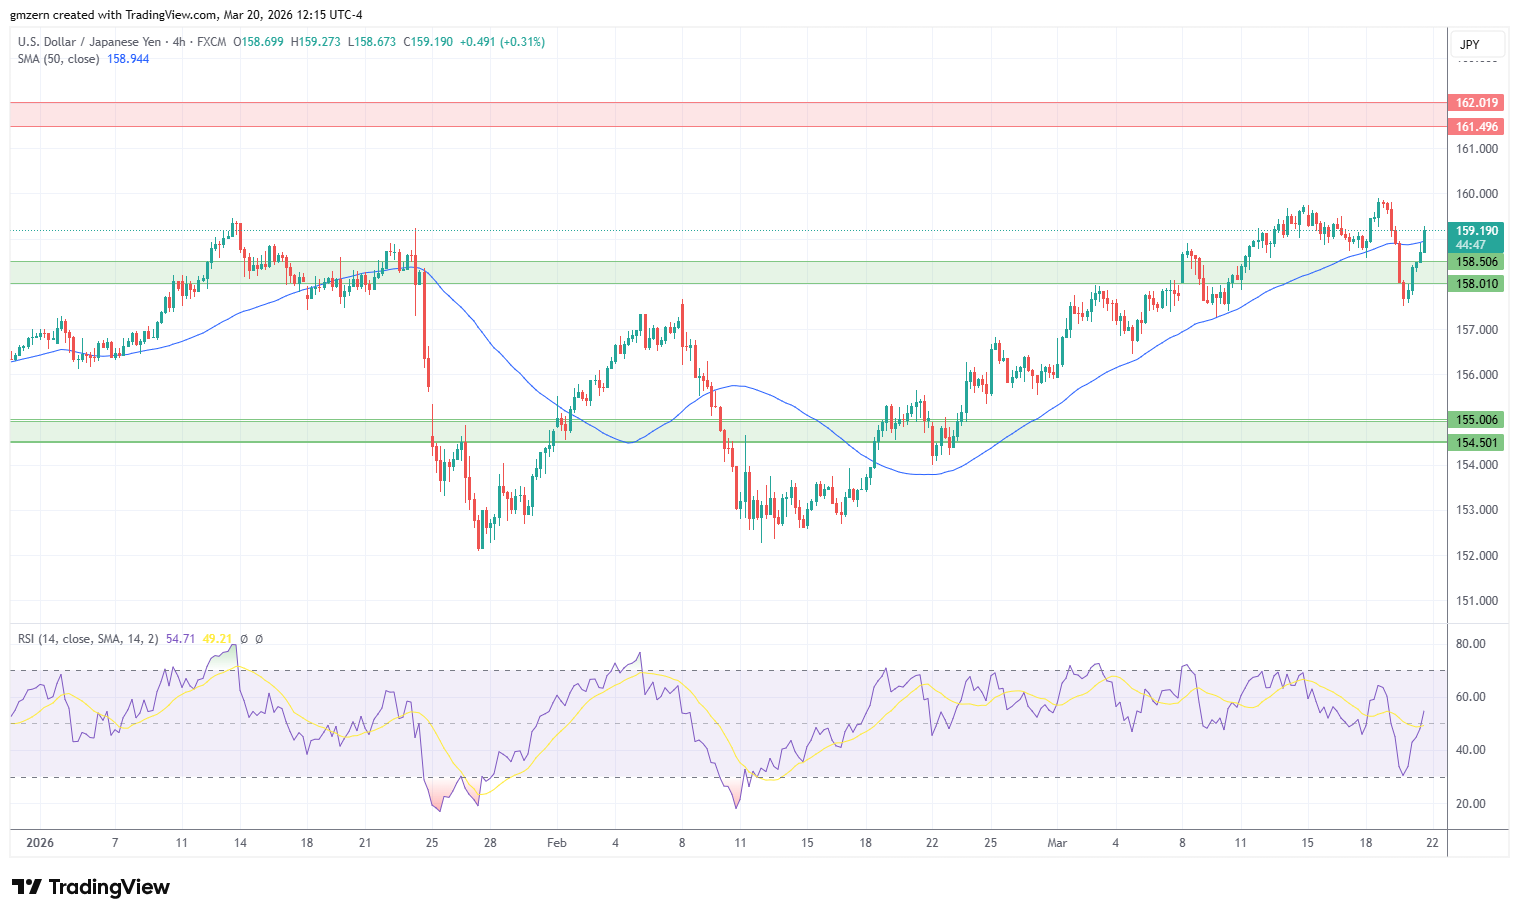Screen dimensions: 1519x917
Task: Click the SMA (50, close) indicator legend
Action: pos(58,59)
